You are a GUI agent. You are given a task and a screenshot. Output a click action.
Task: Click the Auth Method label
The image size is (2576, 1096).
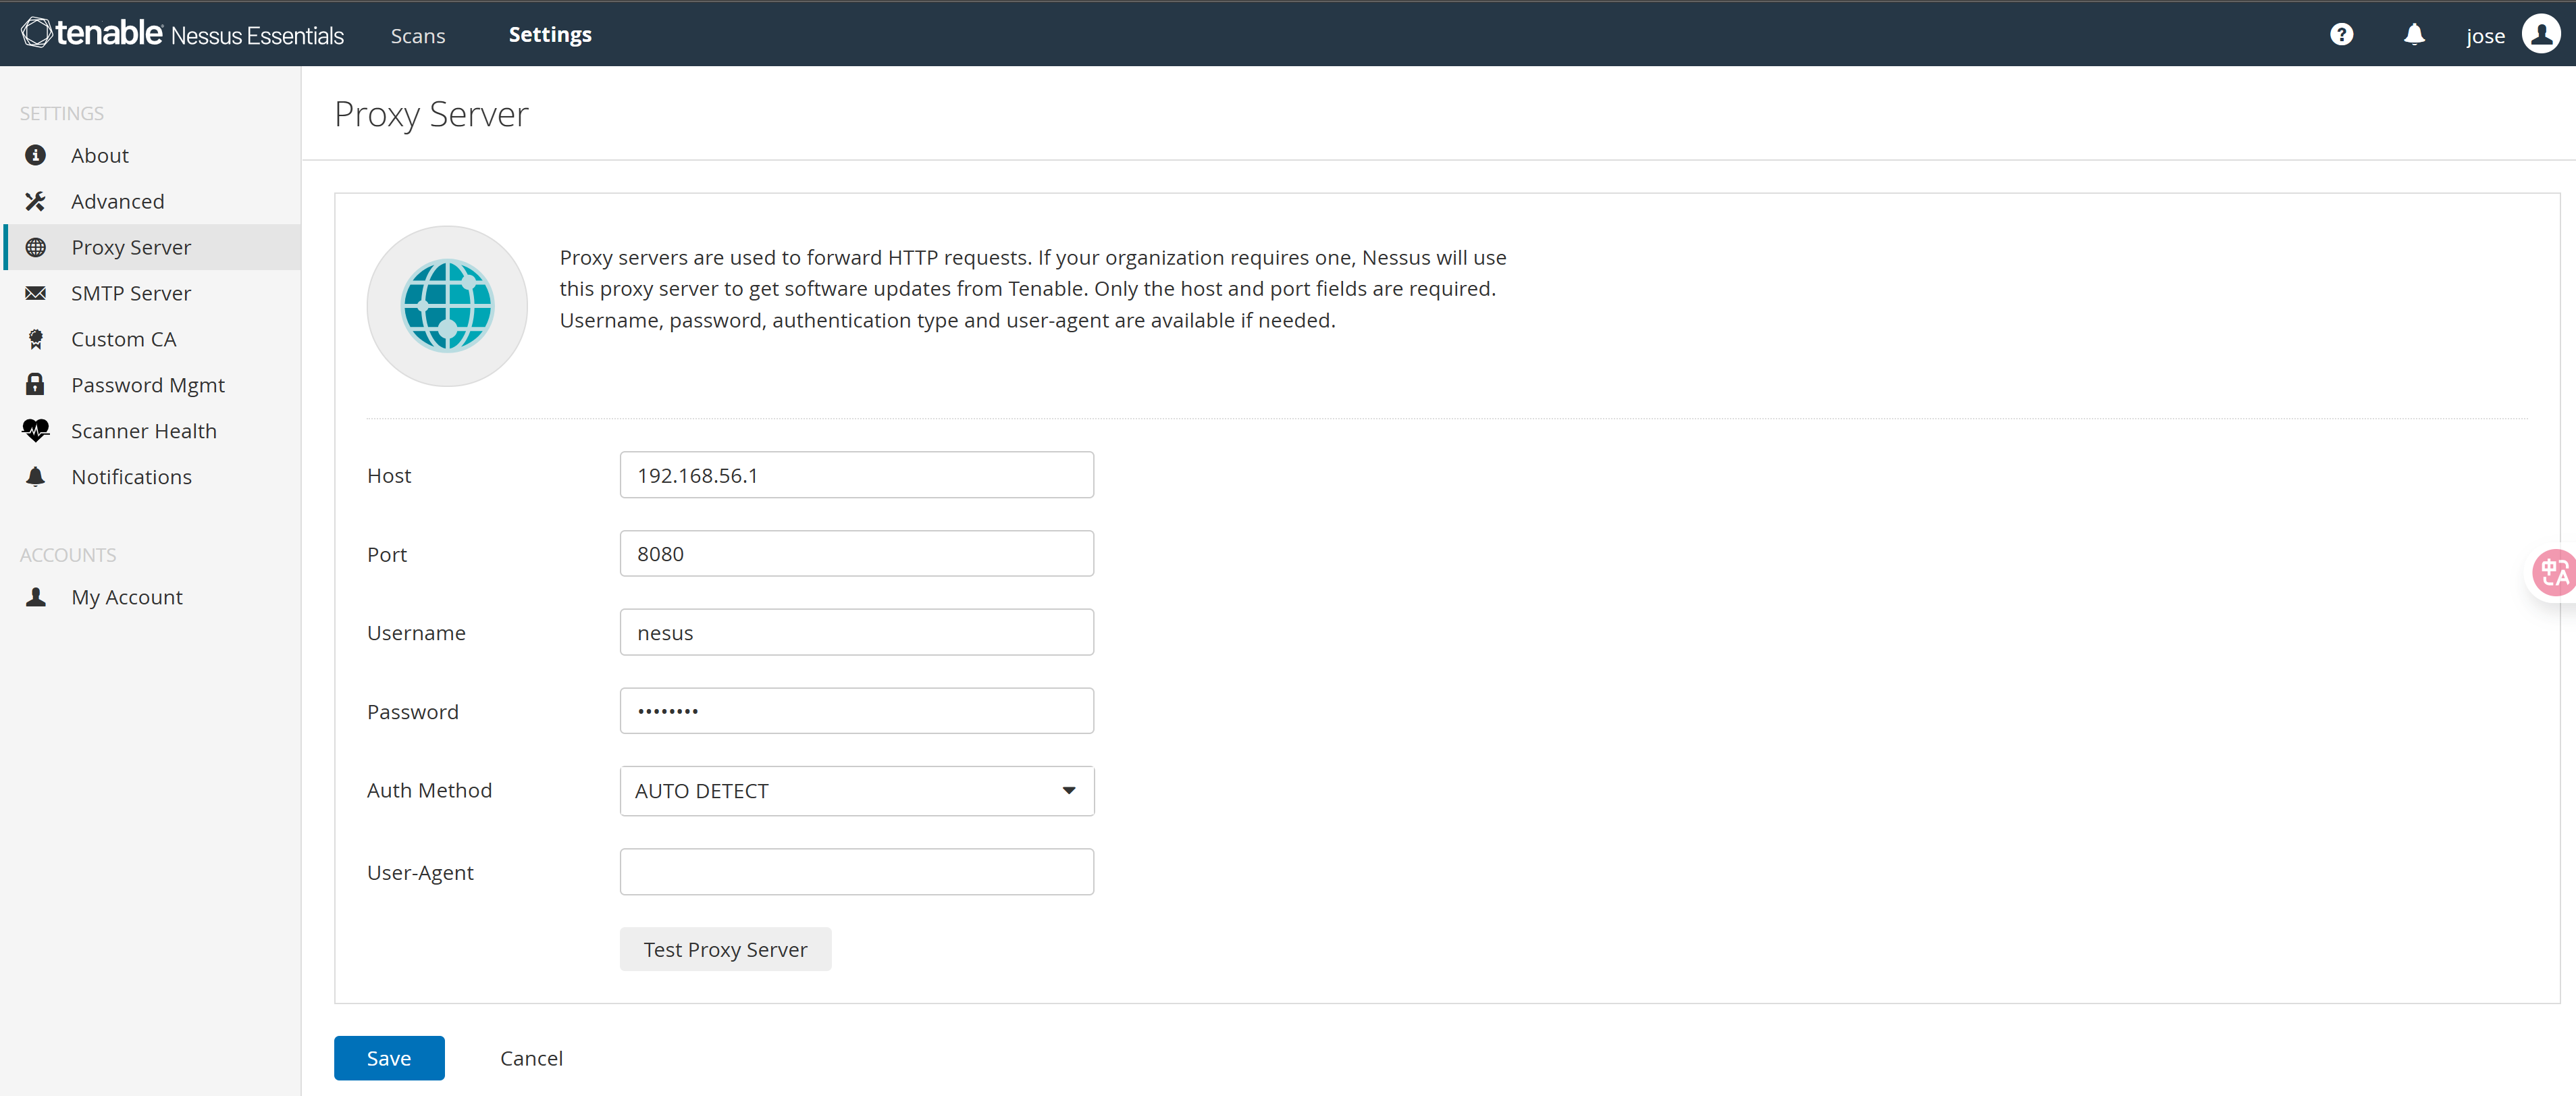click(x=429, y=790)
